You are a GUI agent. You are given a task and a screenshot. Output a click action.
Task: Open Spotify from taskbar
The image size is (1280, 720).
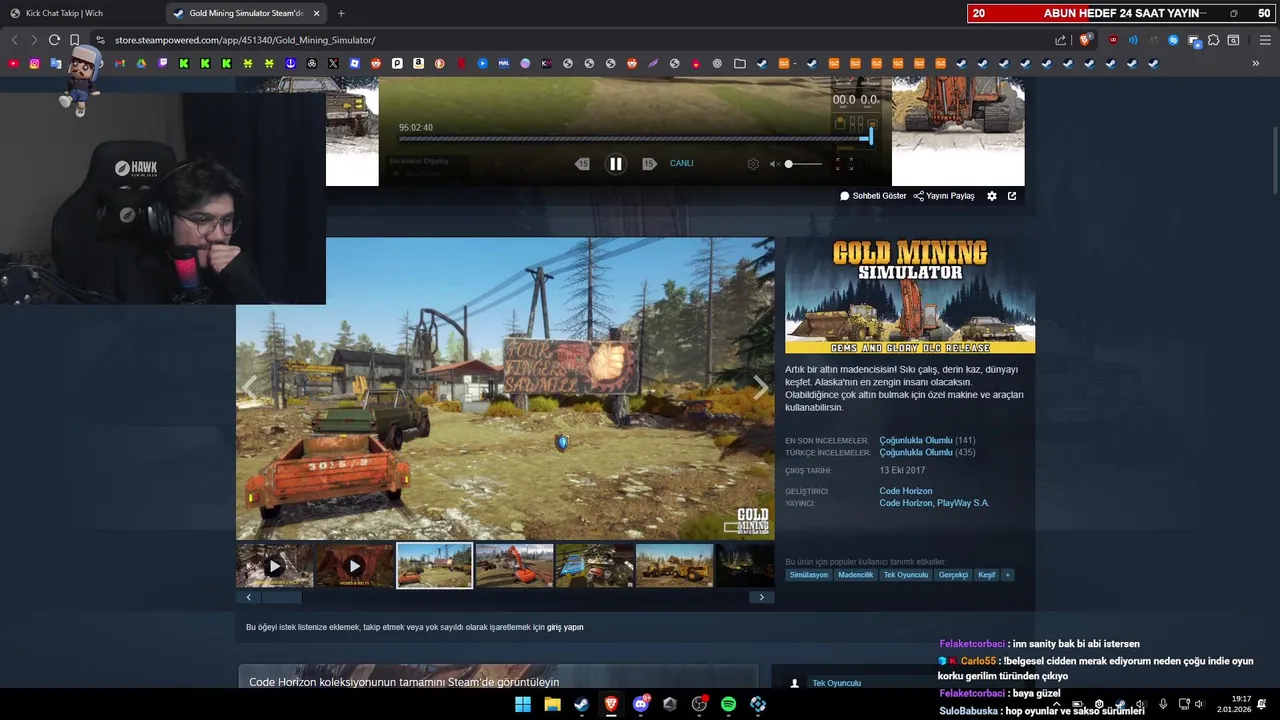(x=728, y=704)
